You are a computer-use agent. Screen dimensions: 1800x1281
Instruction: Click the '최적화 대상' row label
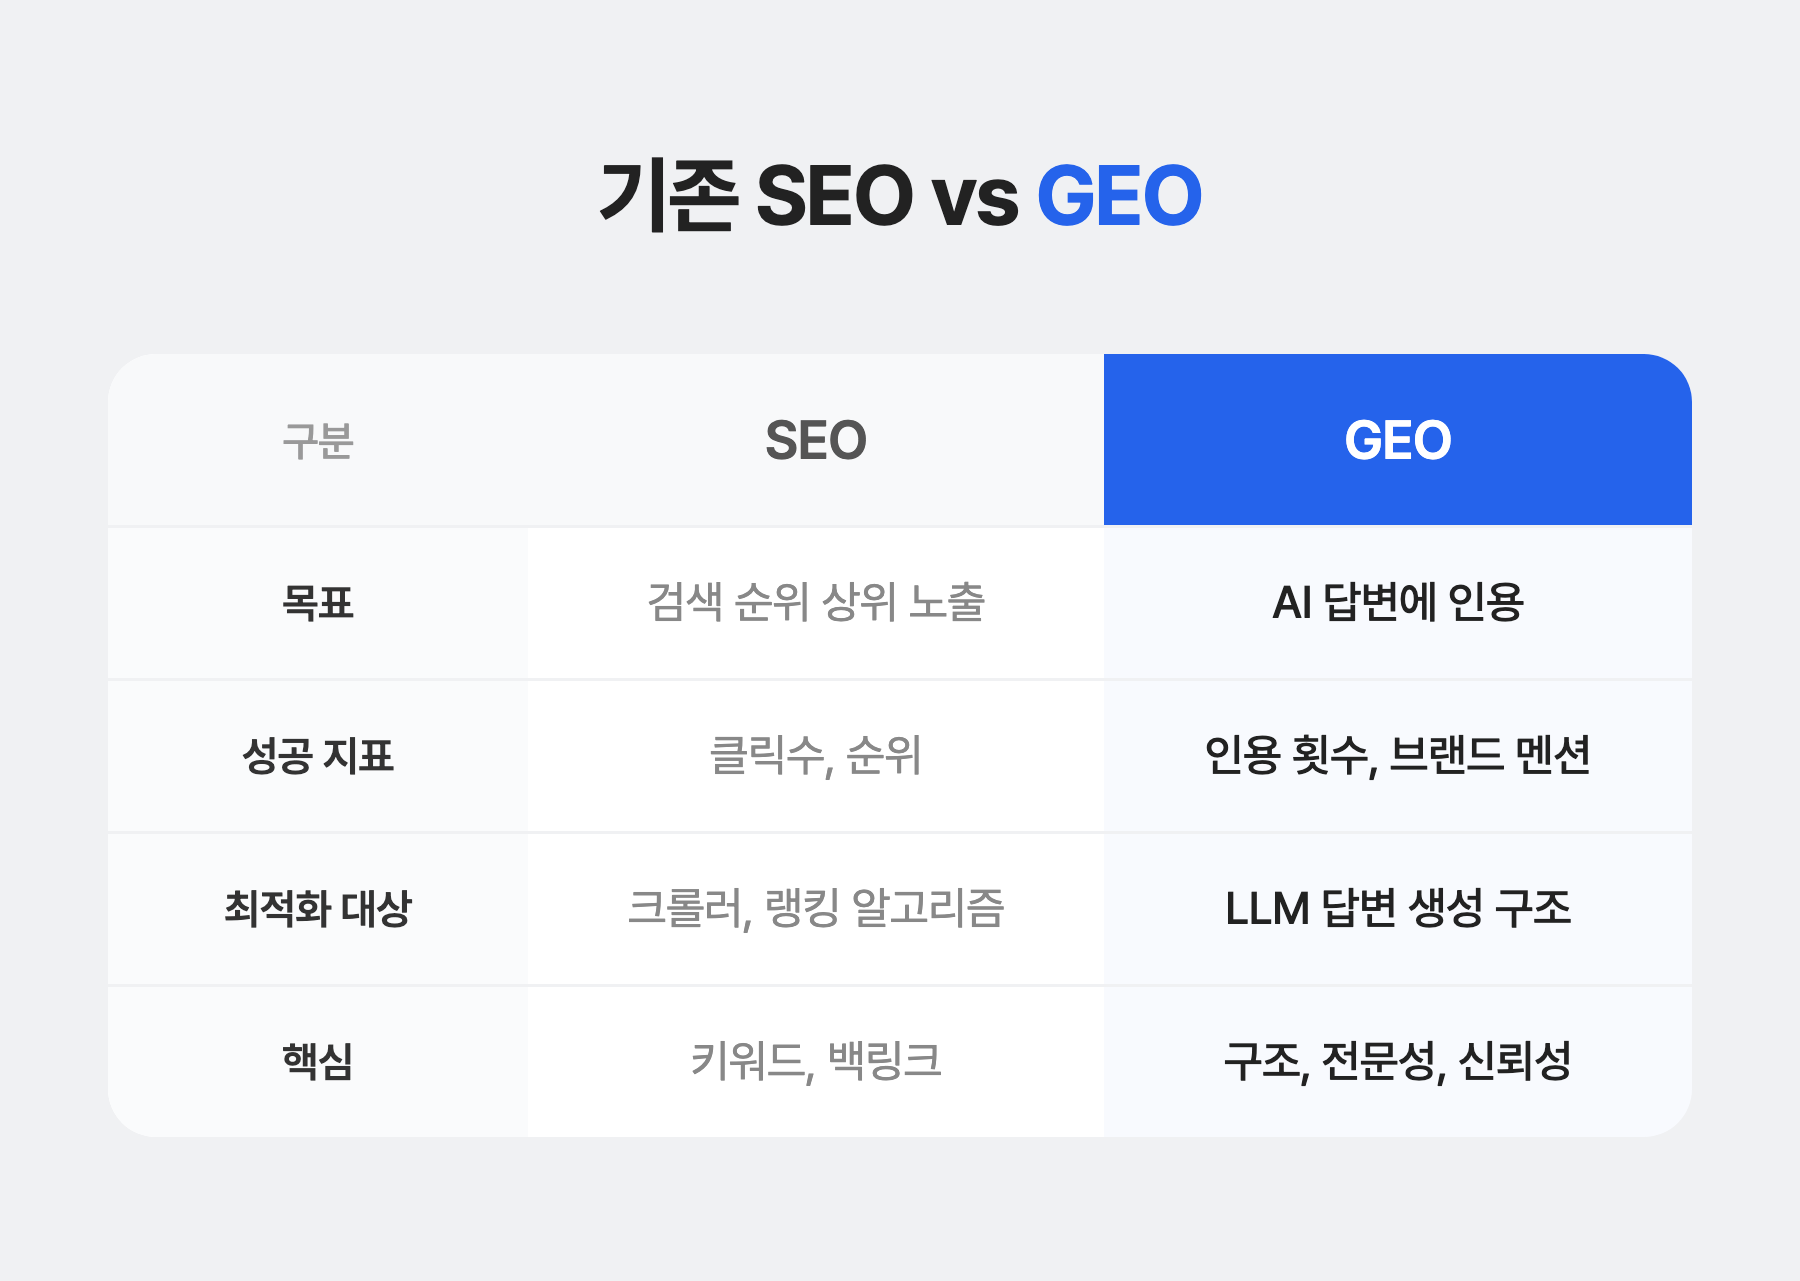tap(318, 909)
